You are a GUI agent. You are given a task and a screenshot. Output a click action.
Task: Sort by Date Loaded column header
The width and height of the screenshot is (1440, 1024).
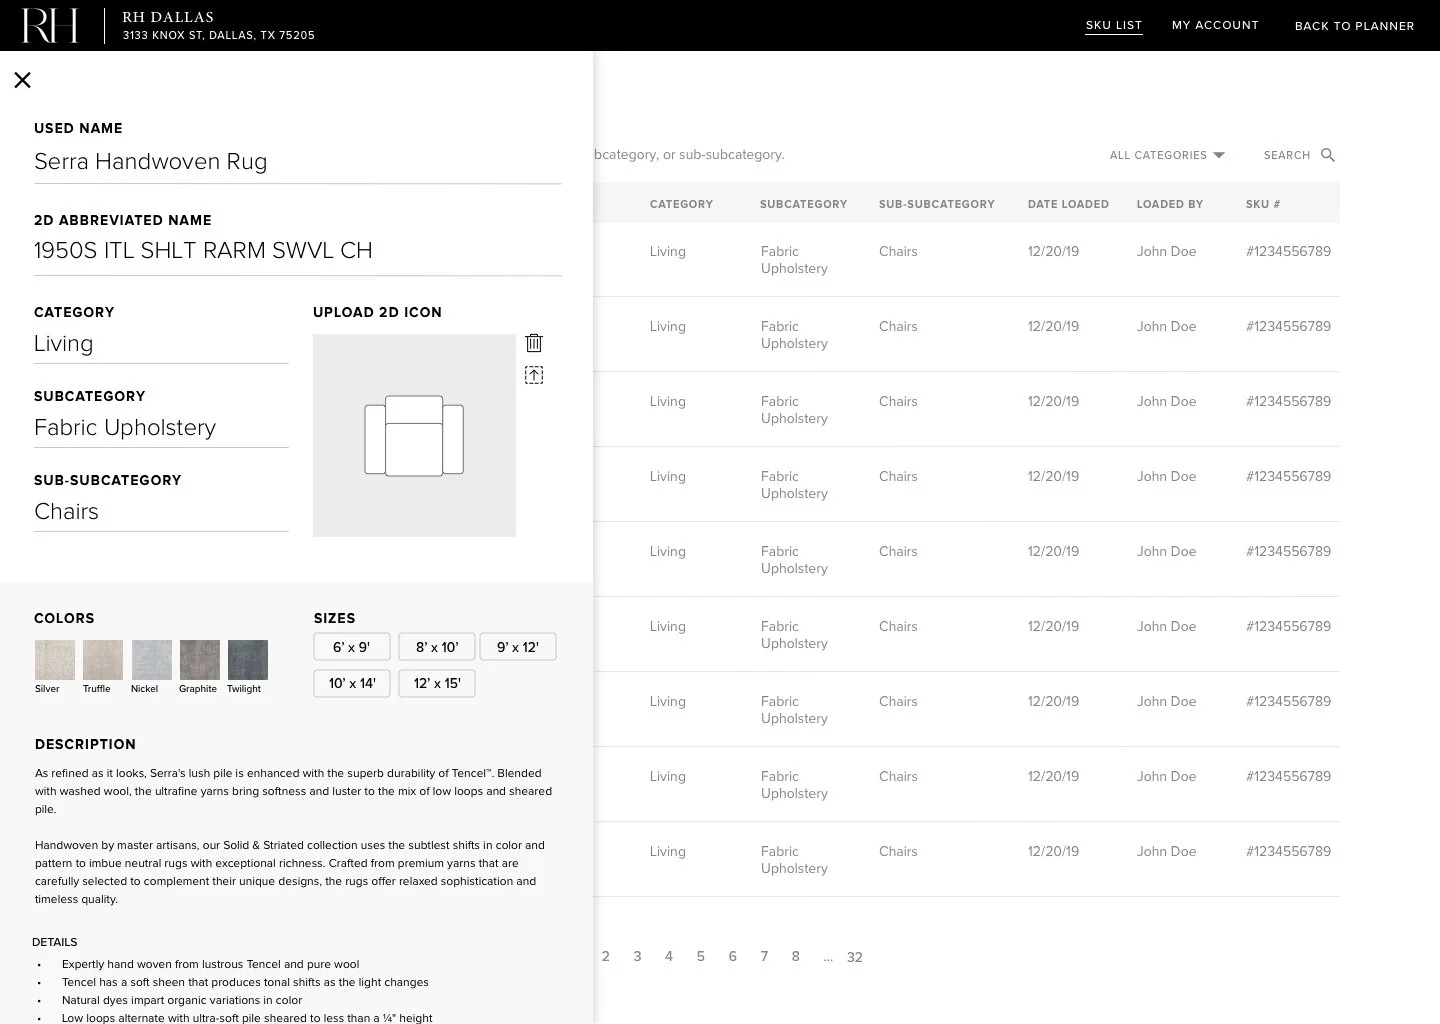click(1068, 204)
